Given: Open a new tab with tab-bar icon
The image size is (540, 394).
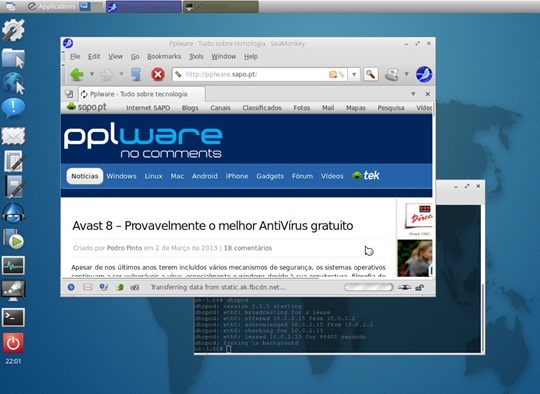Looking at the screenshot, I should click(69, 94).
